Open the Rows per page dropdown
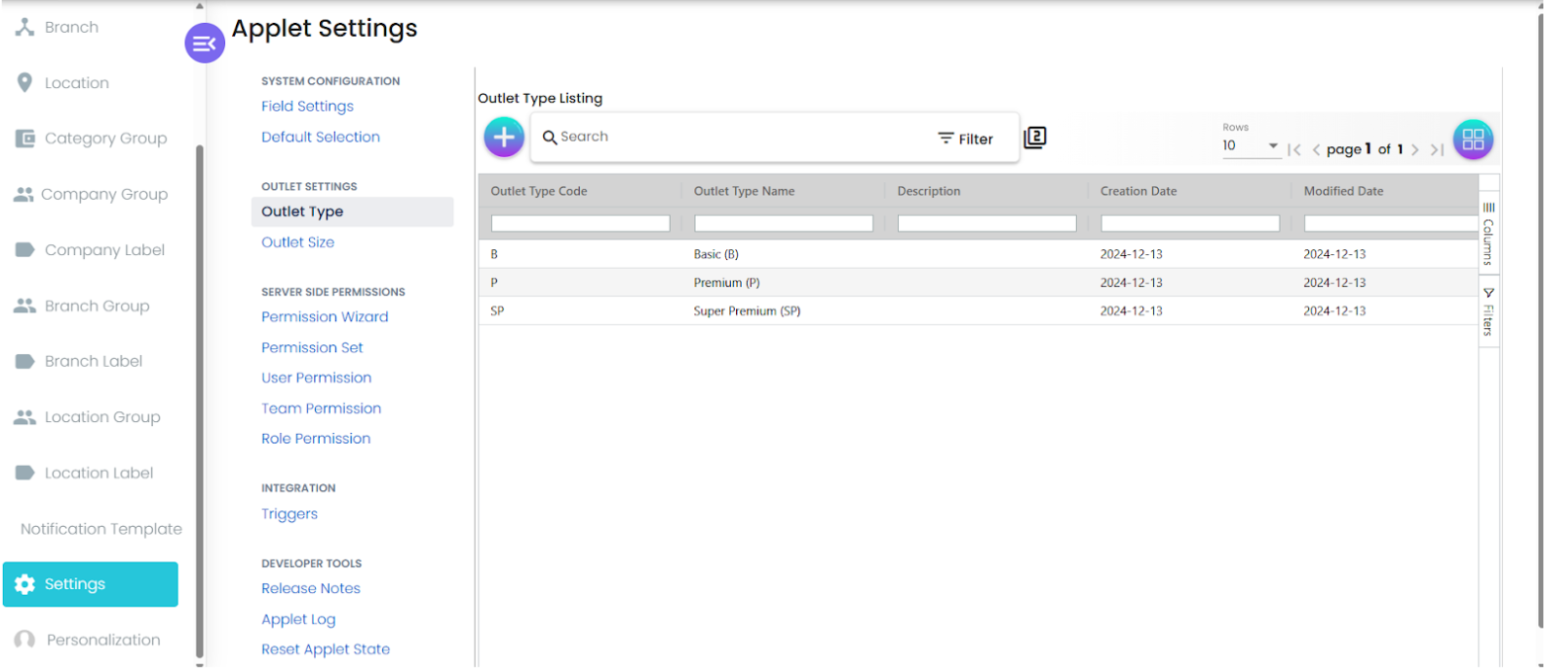The width and height of the screenshot is (1546, 672). 1251,146
